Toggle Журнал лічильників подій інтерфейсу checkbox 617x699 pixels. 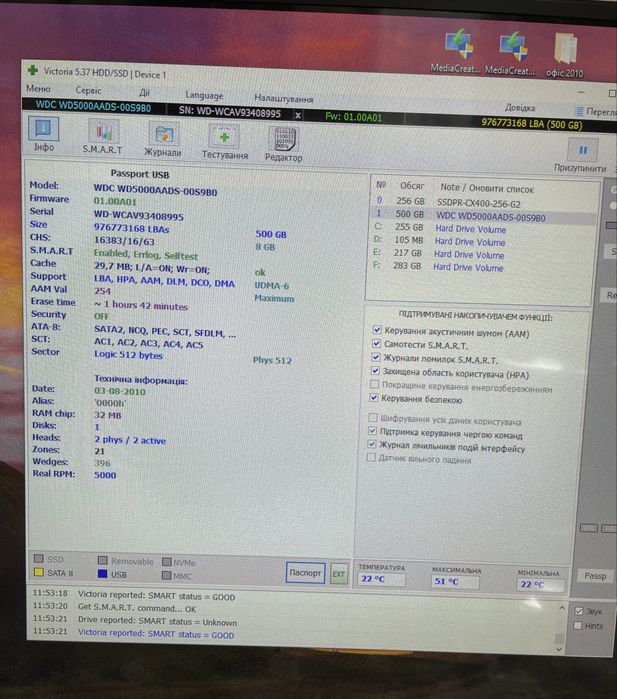[372, 444]
